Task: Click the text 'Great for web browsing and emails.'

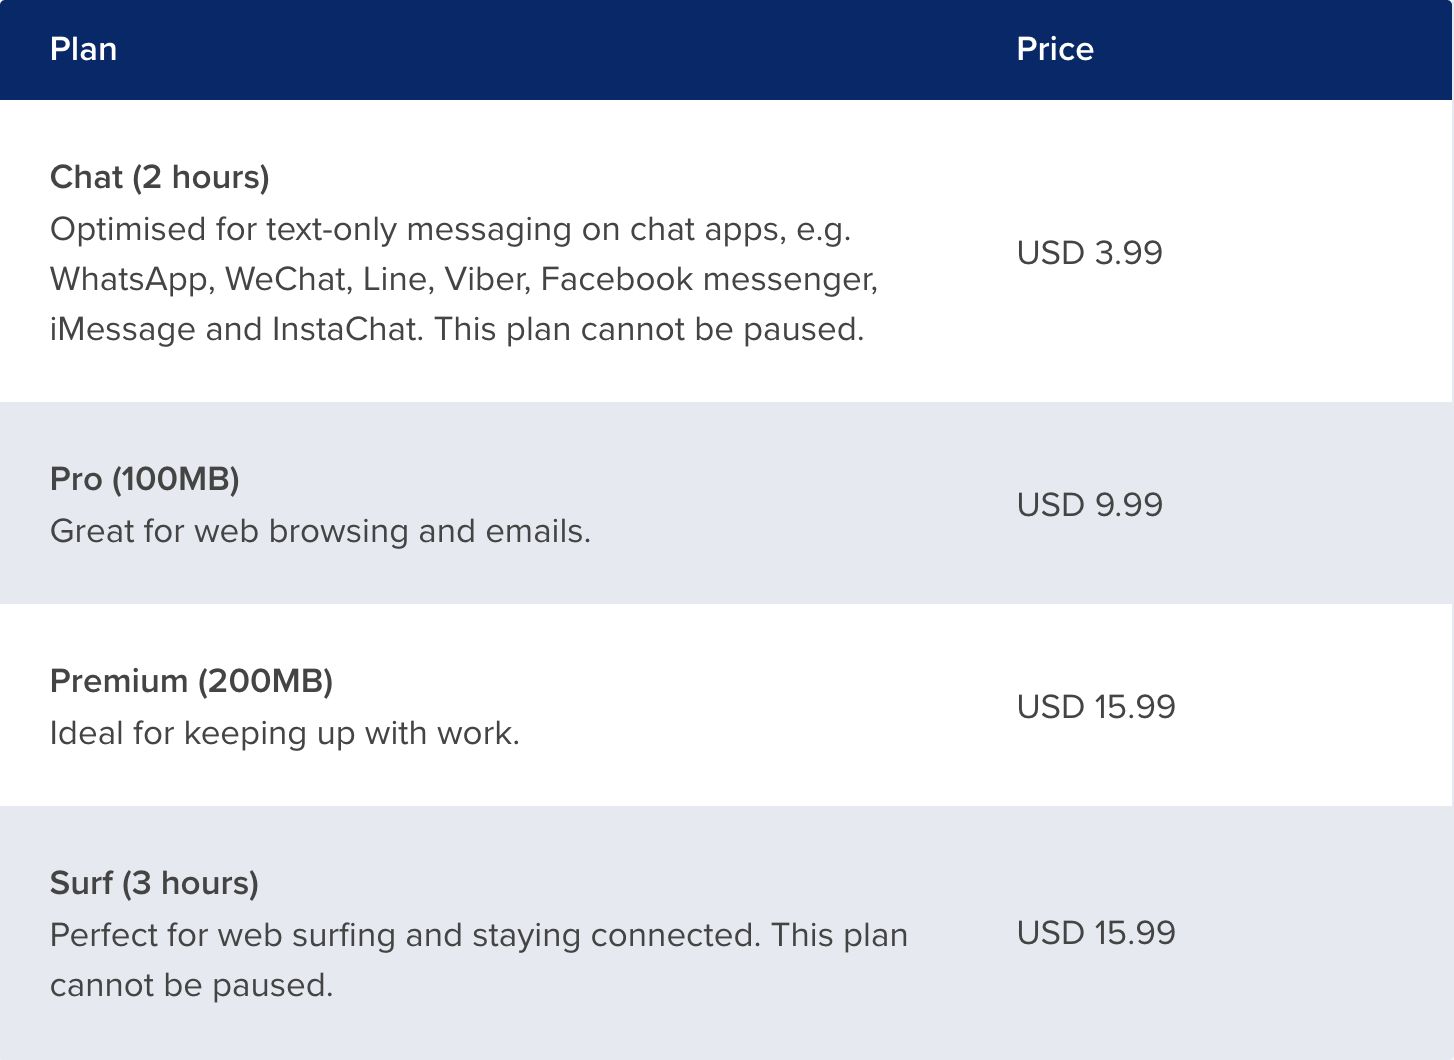Action: 320,531
